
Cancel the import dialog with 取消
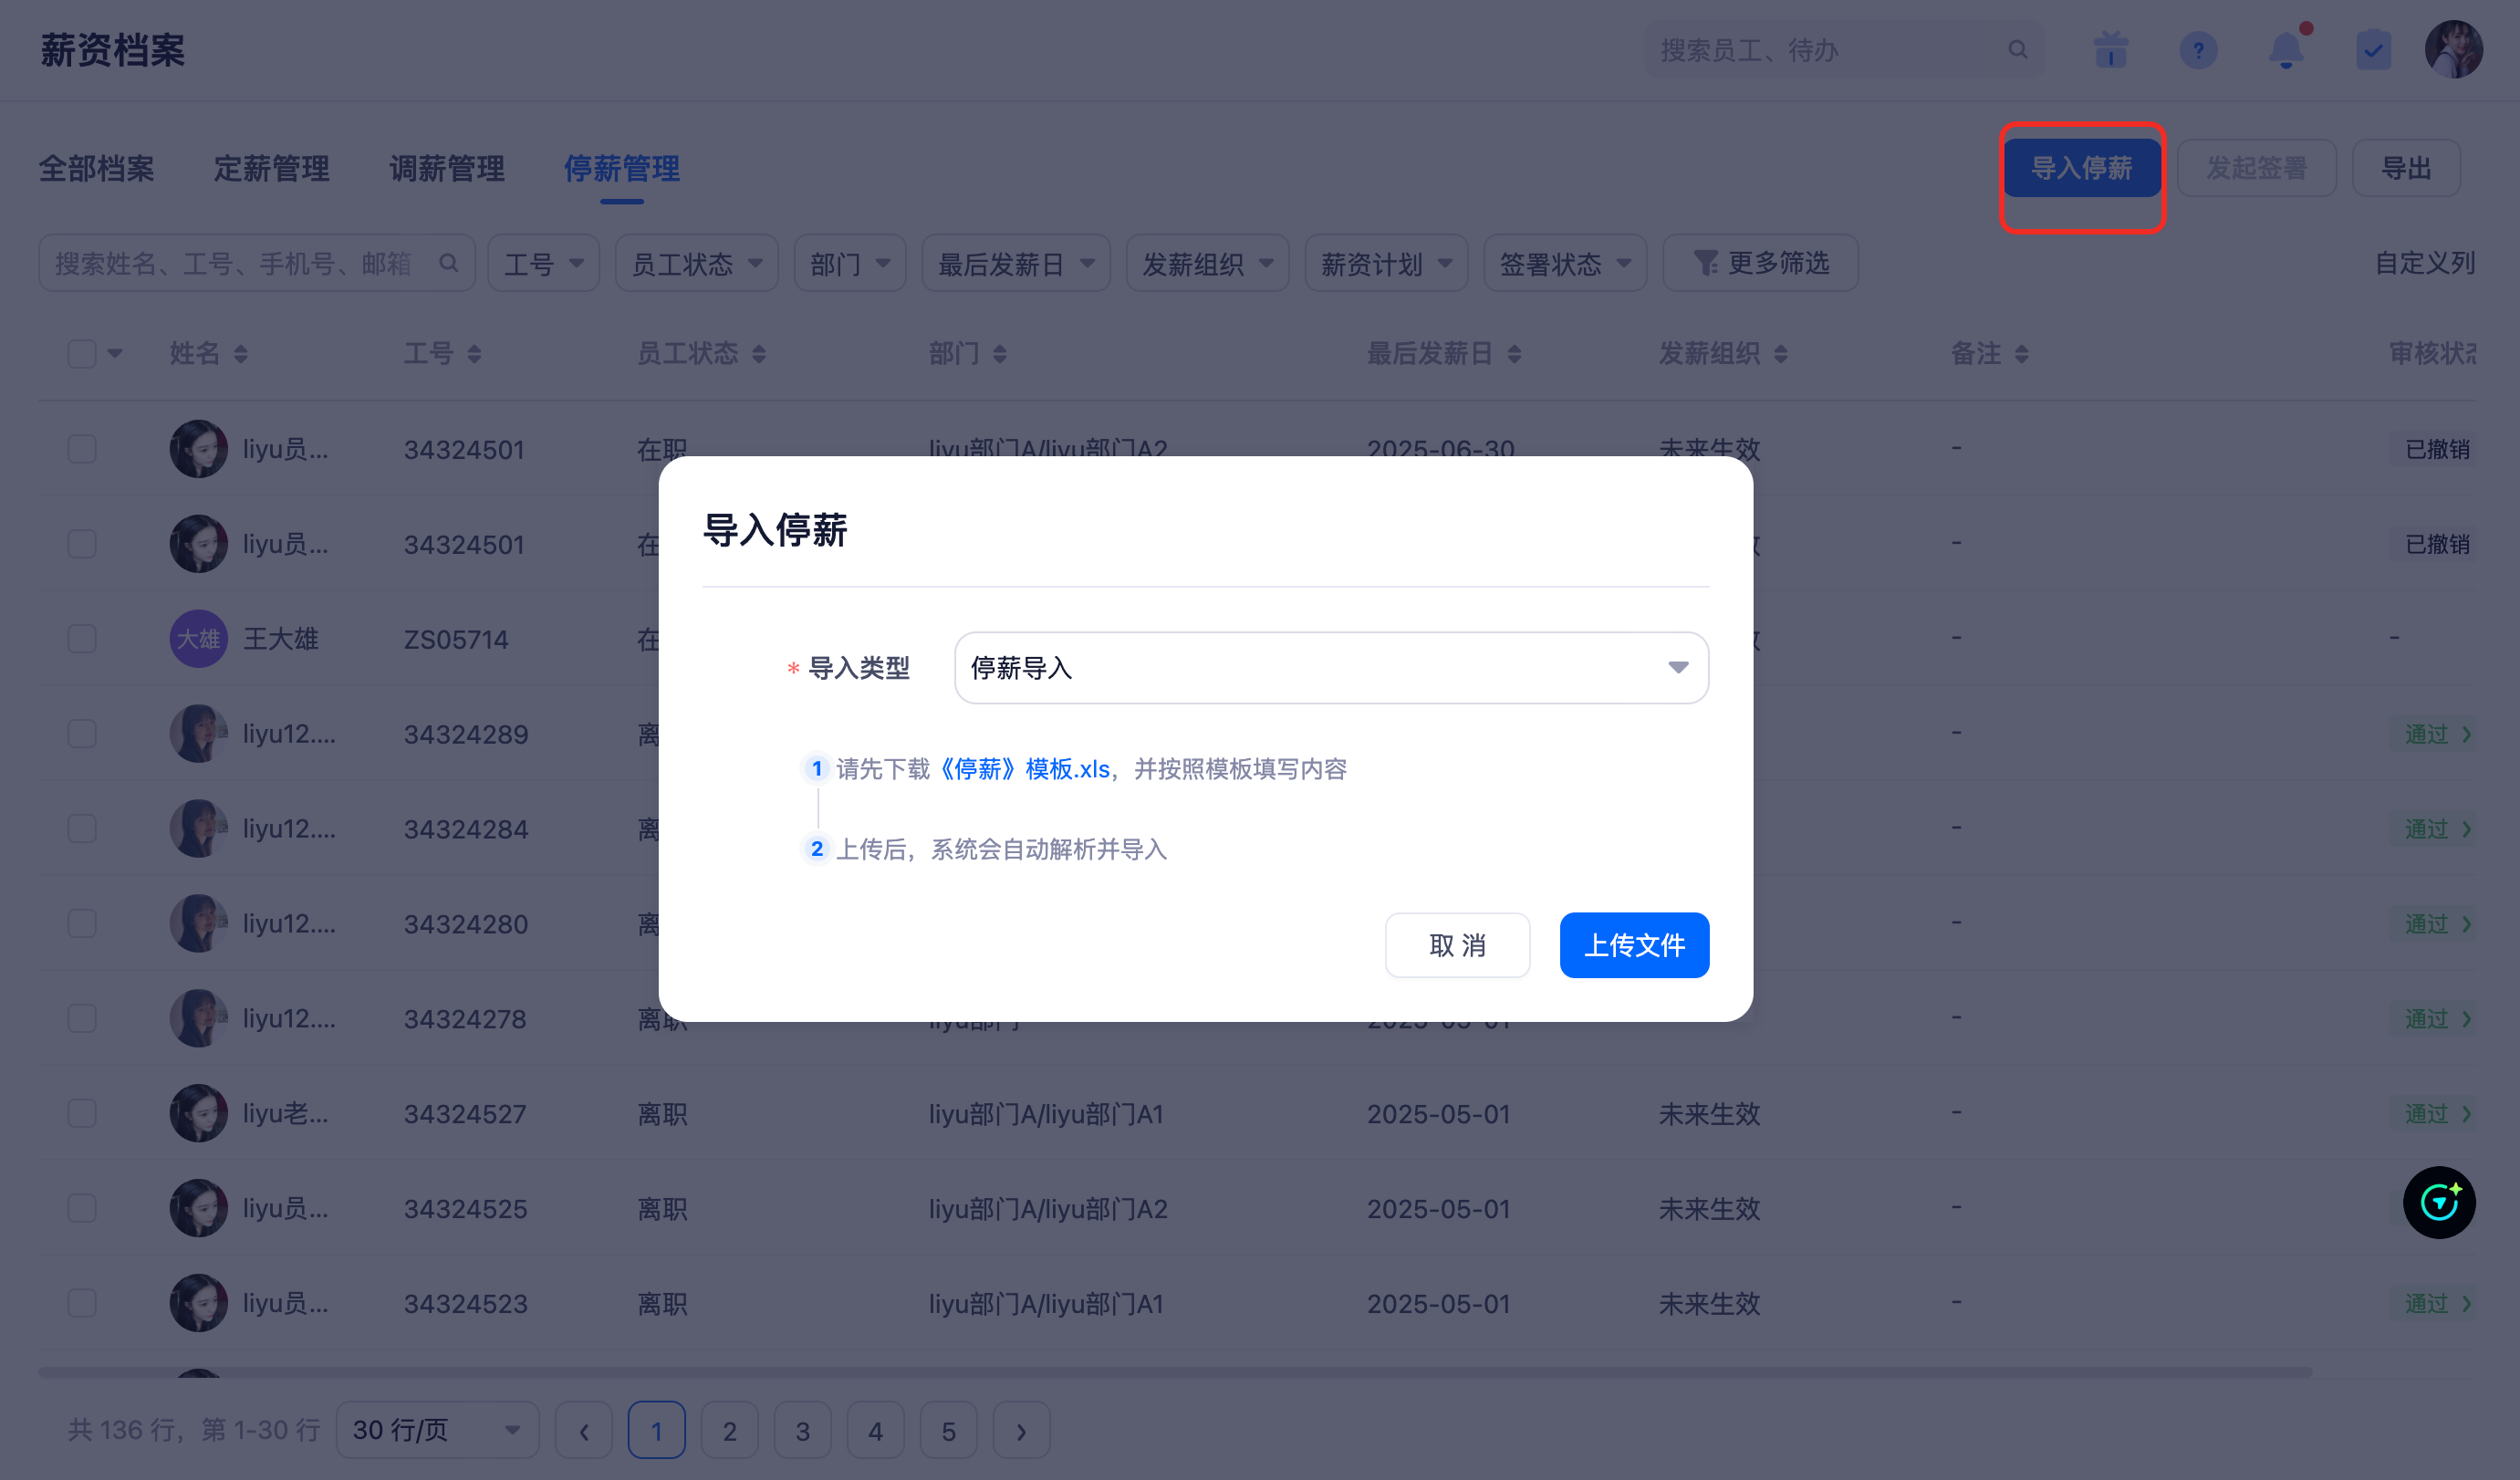1457,945
